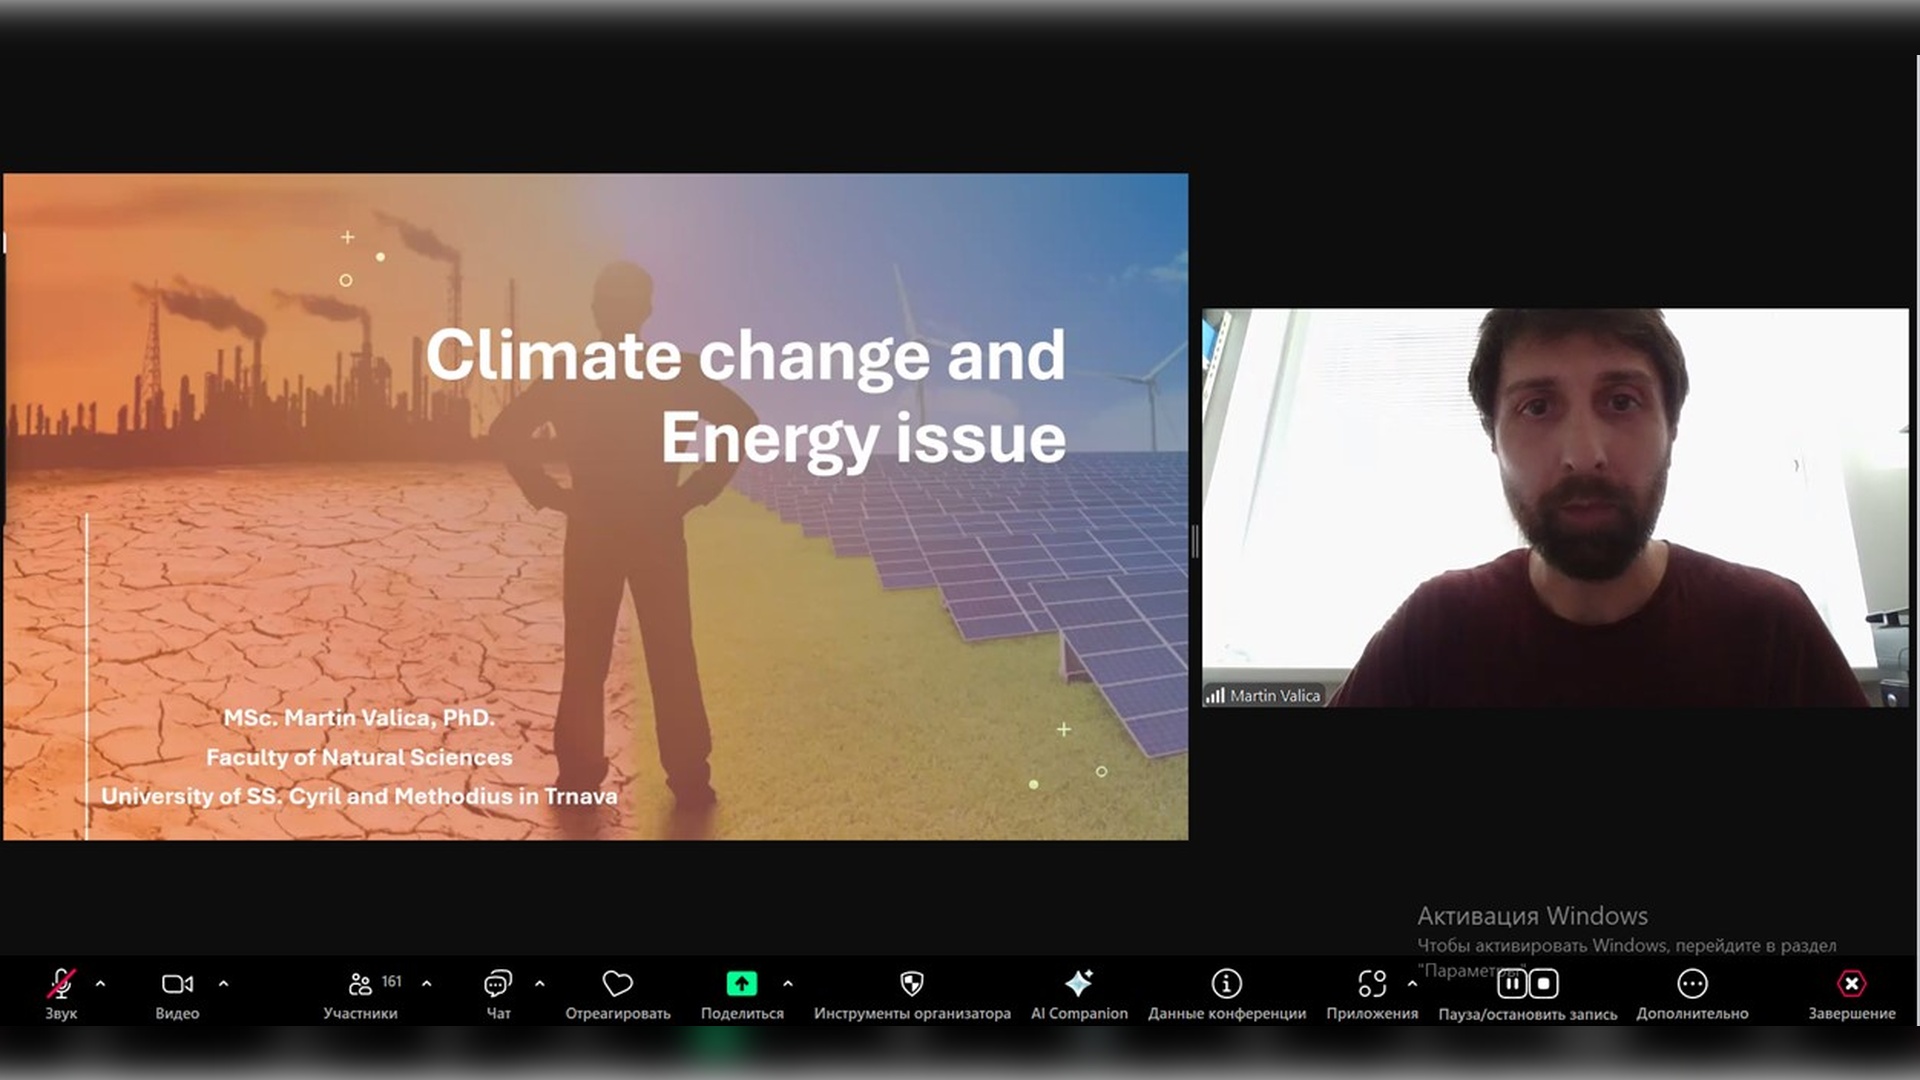
Task: Click the divider handle between slide and video
Action: [1195, 542]
